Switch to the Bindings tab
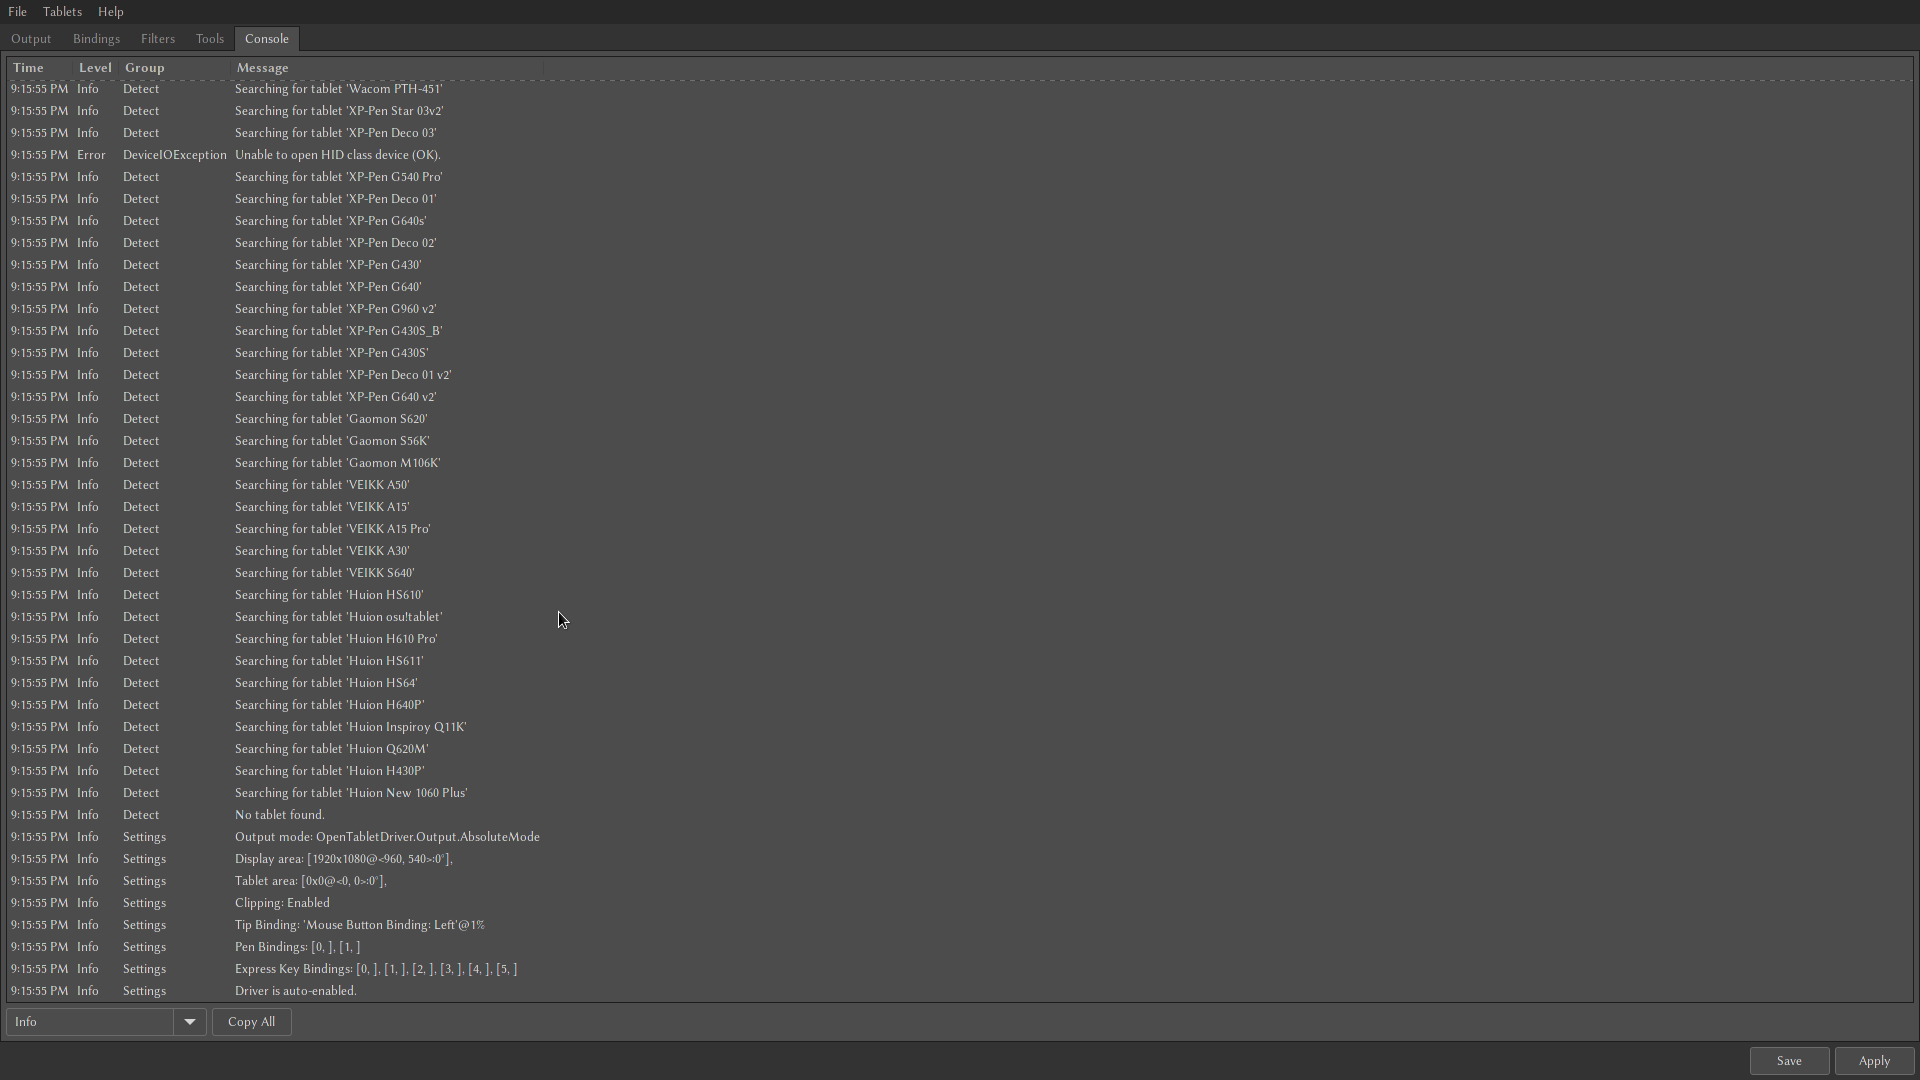1920x1080 pixels. tap(95, 38)
